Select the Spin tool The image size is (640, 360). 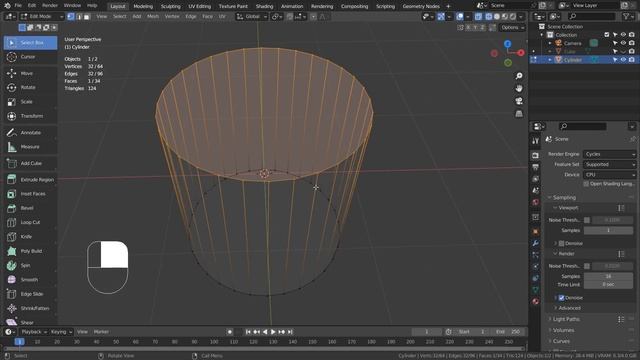click(x=31, y=265)
